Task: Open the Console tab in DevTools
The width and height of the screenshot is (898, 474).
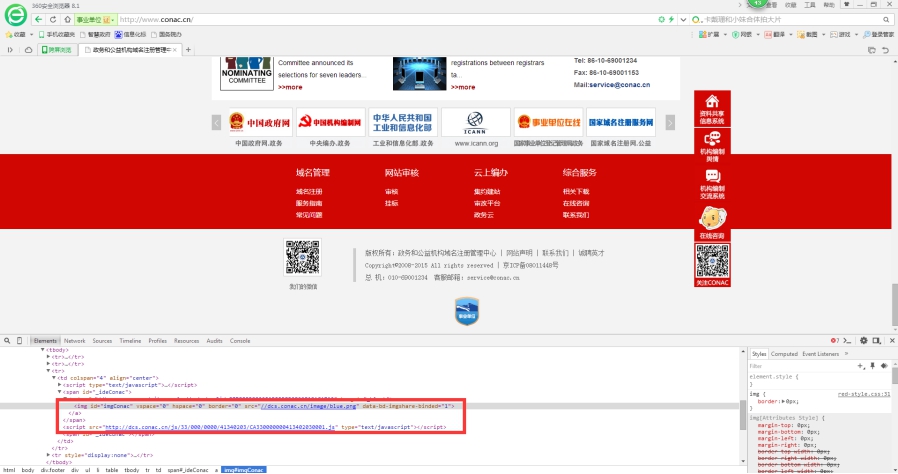Action: (240, 341)
